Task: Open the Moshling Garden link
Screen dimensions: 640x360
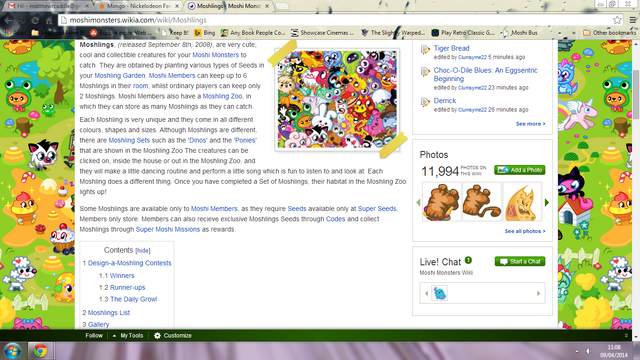Action: click(x=120, y=76)
